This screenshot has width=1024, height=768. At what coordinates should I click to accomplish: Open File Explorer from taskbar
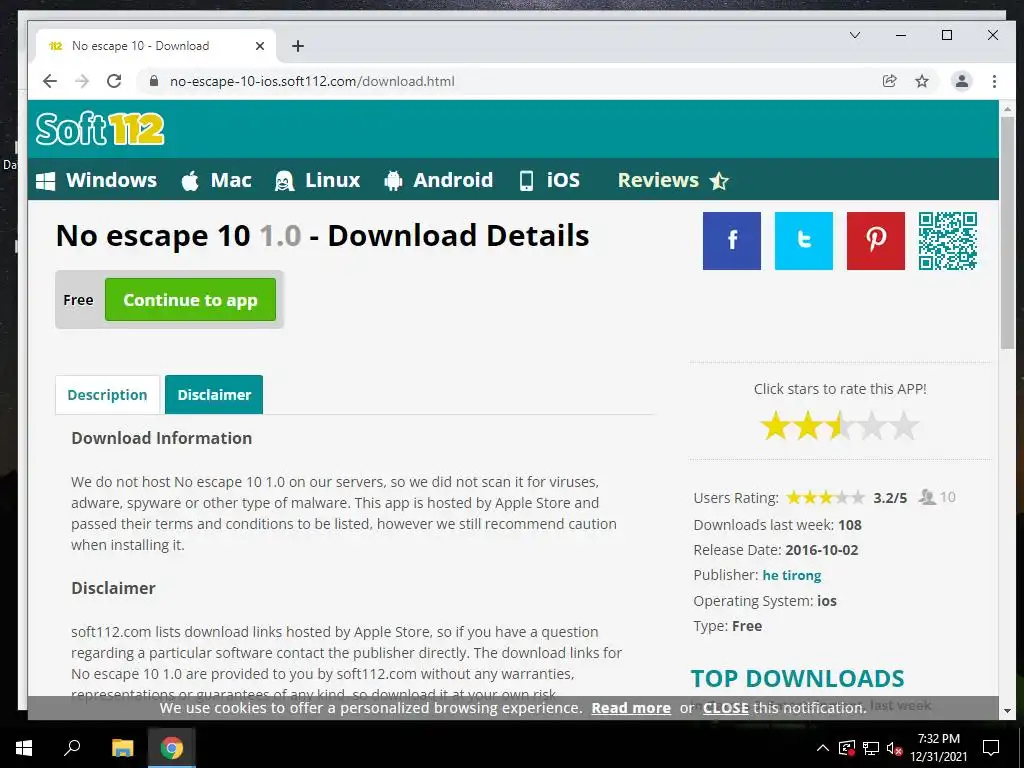coord(122,748)
